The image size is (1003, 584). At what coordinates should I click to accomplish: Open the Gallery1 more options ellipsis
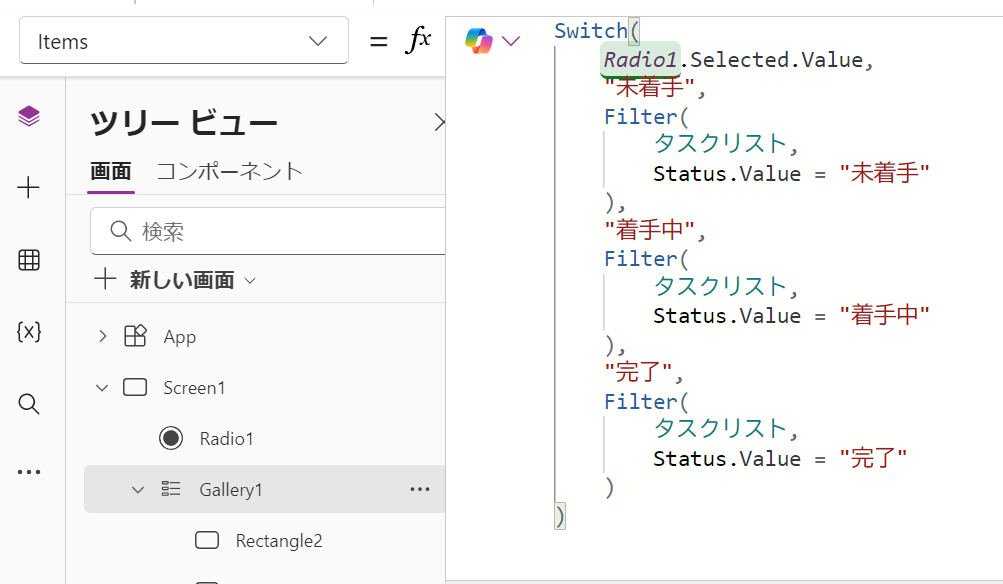click(x=420, y=489)
